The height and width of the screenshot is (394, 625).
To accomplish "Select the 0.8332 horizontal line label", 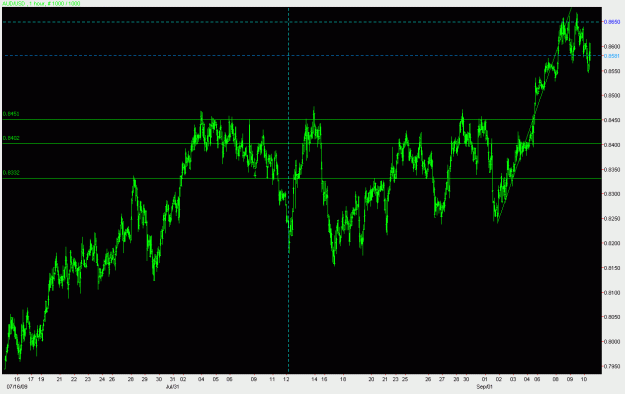I will coord(11,173).
